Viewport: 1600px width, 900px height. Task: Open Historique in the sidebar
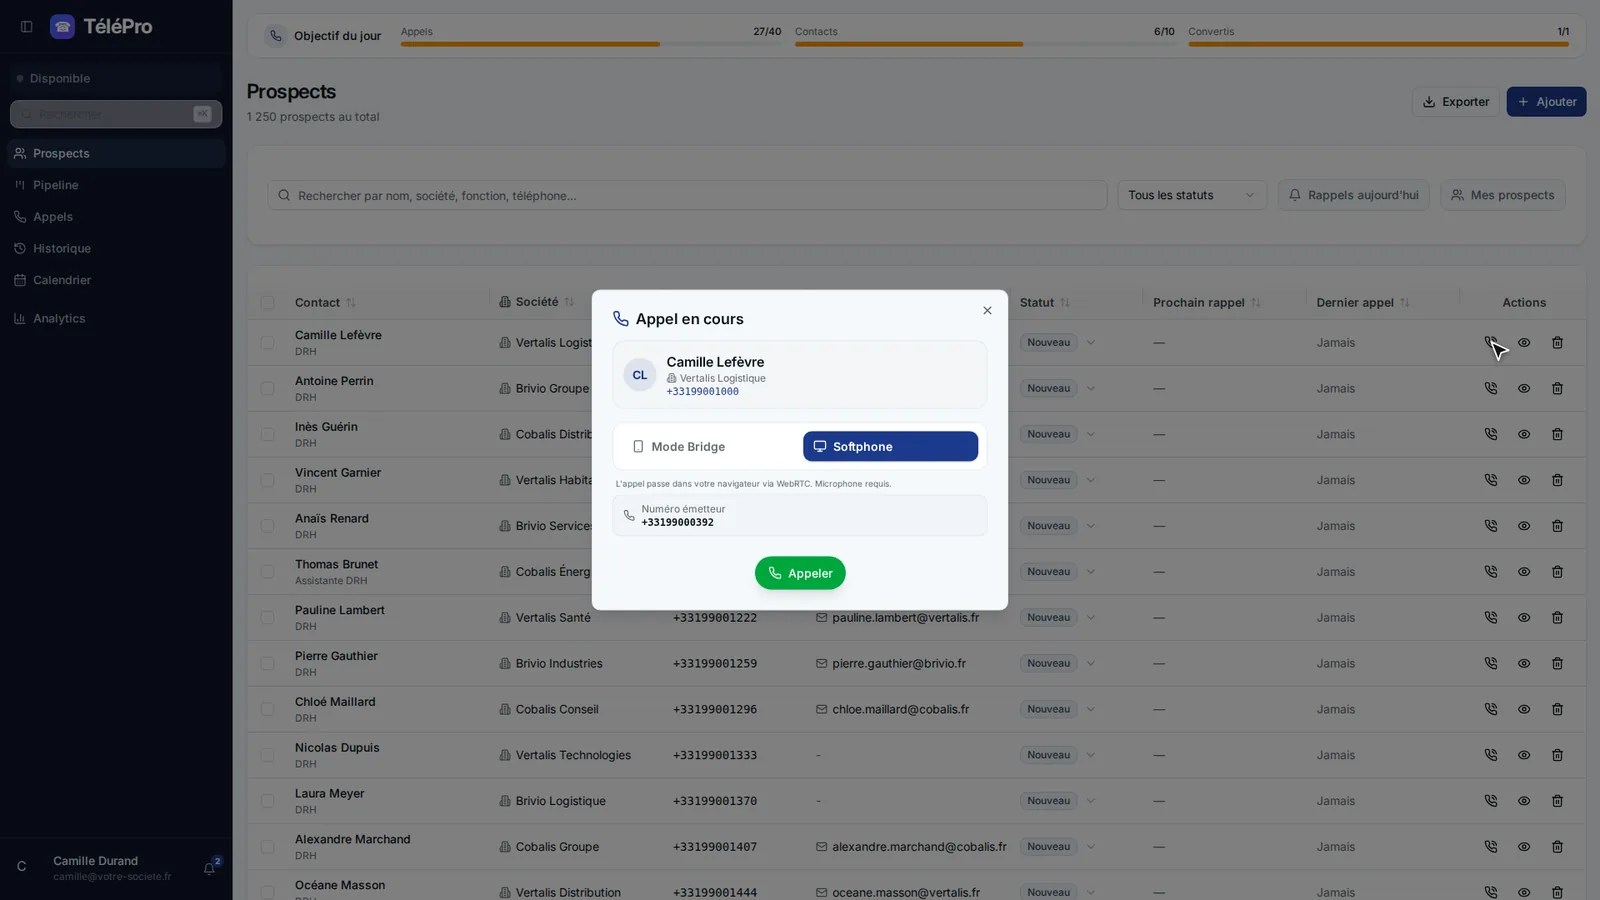pyautogui.click(x=116, y=248)
